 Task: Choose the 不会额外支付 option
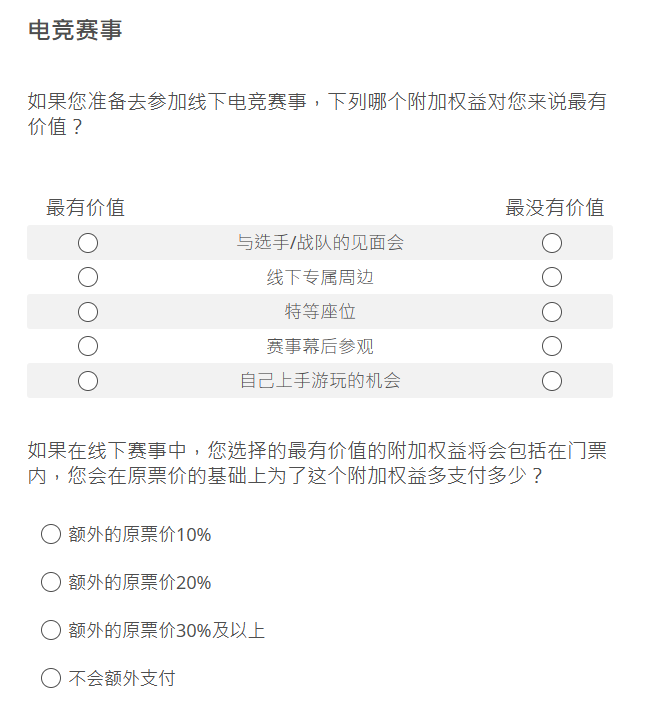point(51,678)
